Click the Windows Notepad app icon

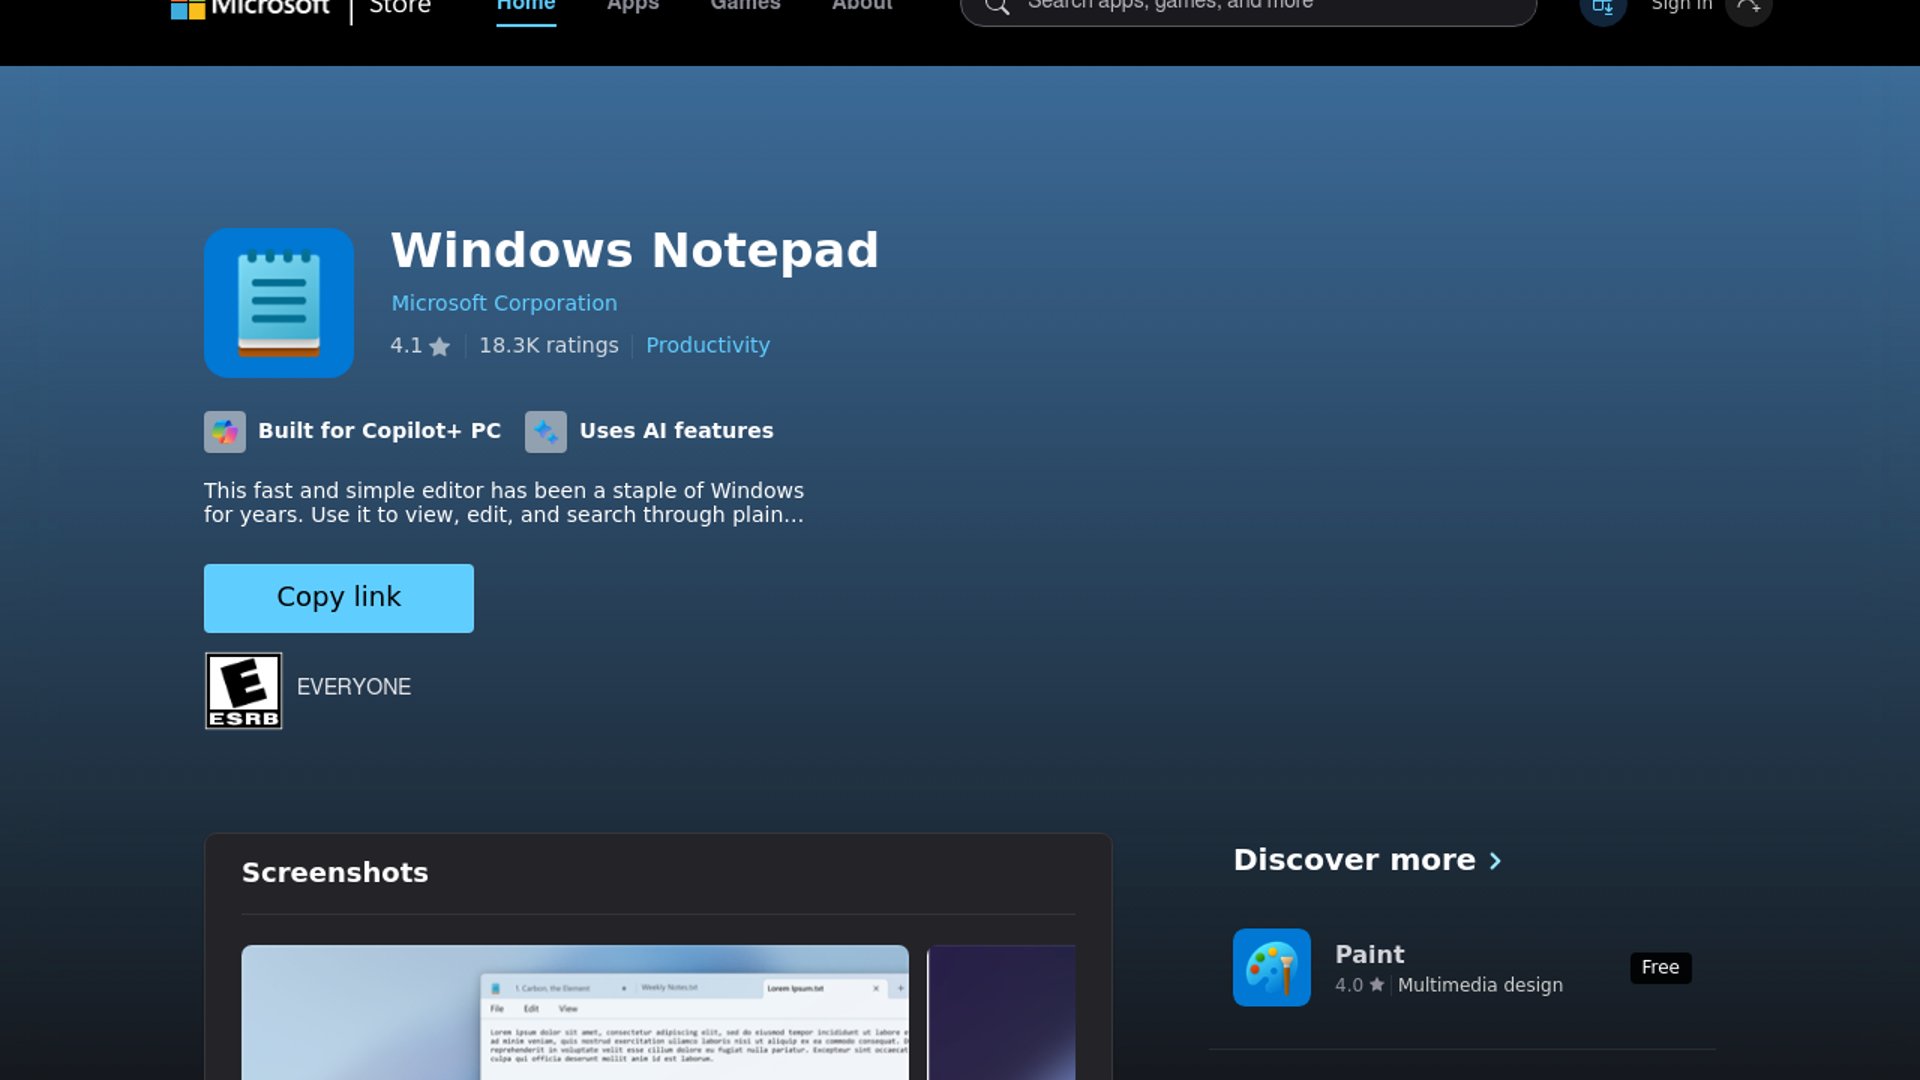coord(278,303)
